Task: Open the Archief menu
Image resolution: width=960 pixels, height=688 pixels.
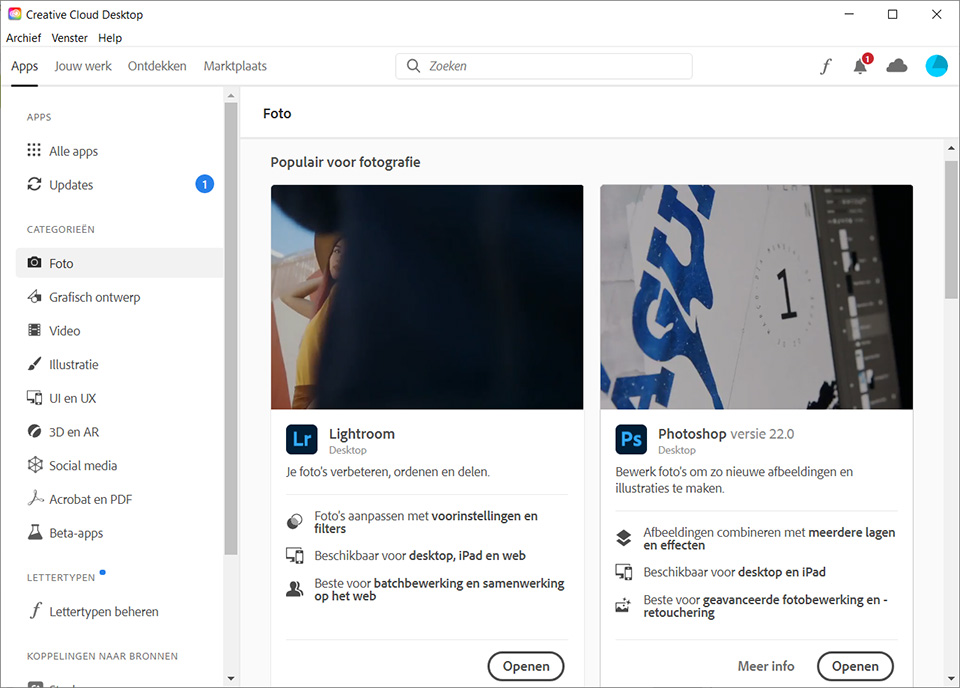Action: point(23,38)
